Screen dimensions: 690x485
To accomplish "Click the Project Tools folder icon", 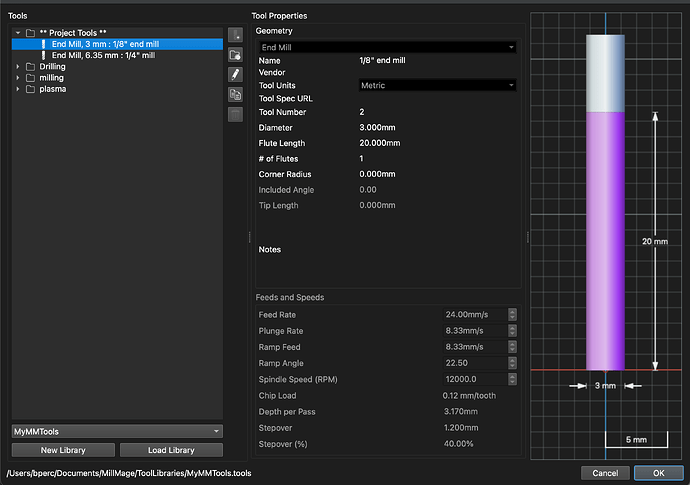I will coord(30,33).
